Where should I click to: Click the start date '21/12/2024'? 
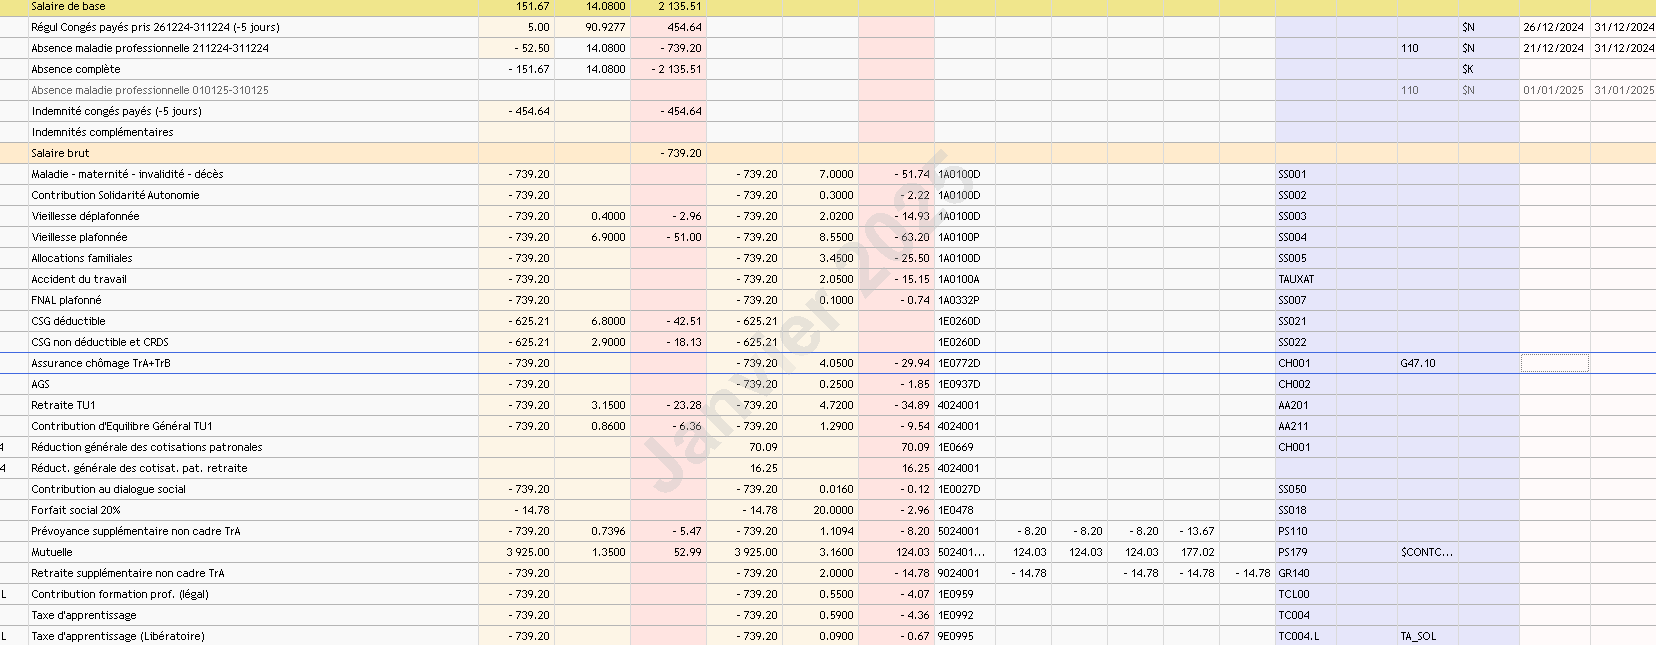(1554, 48)
